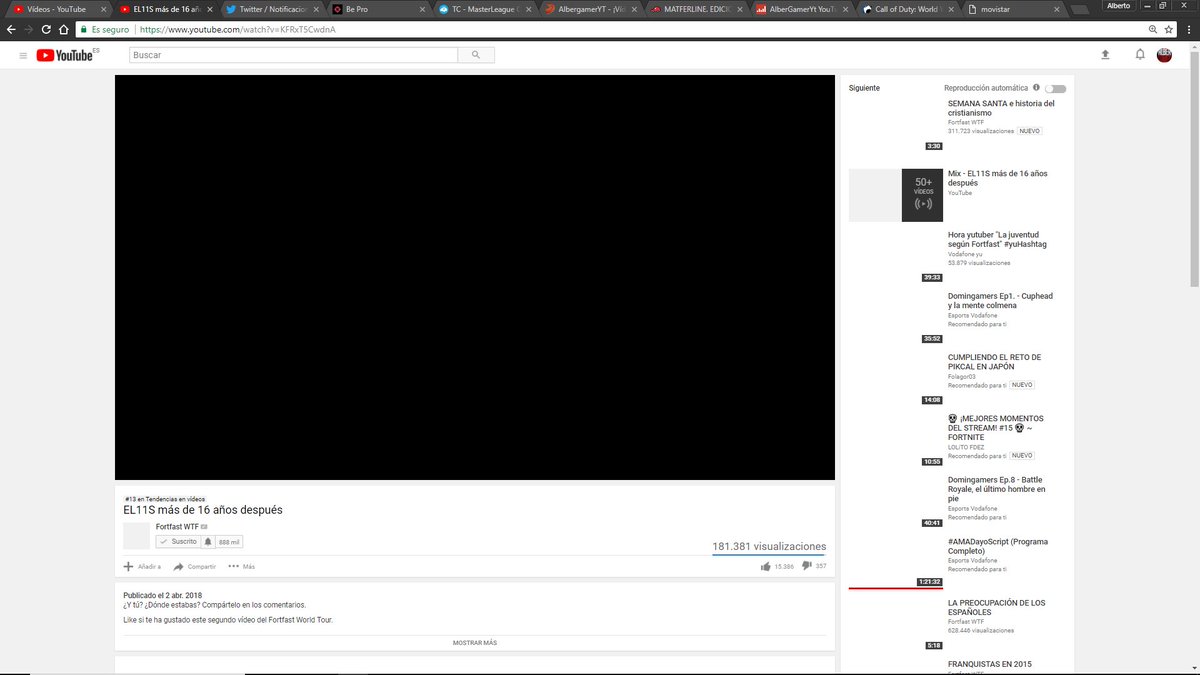This screenshot has height=675, width=1200.
Task: Open LA PREOCUPACIÓN DE LOS ESPAÑOLES video
Action: coord(996,607)
